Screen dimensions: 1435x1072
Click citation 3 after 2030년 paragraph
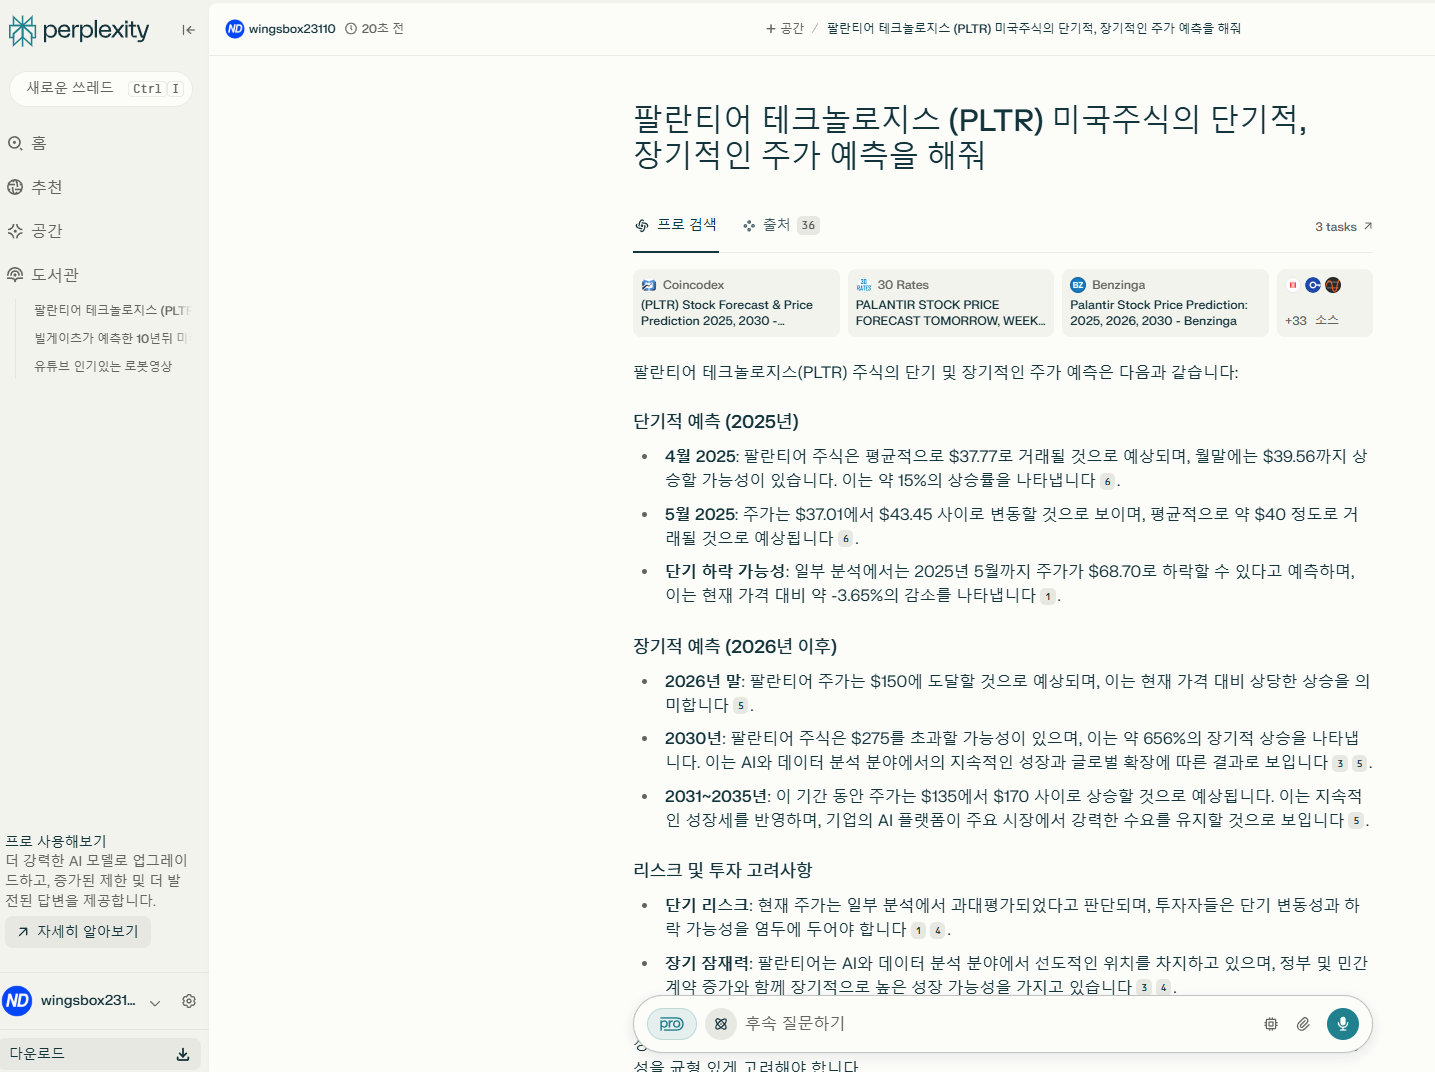1340,764
